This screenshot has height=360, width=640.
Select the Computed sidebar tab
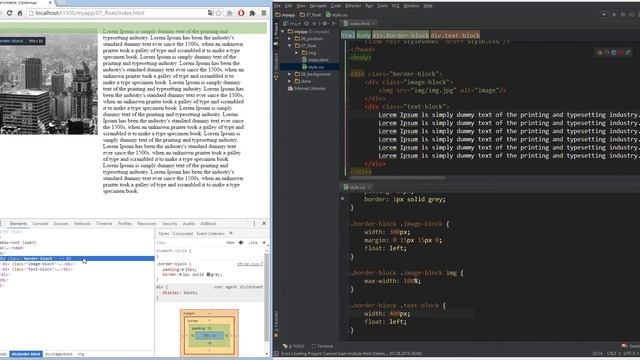click(182, 233)
